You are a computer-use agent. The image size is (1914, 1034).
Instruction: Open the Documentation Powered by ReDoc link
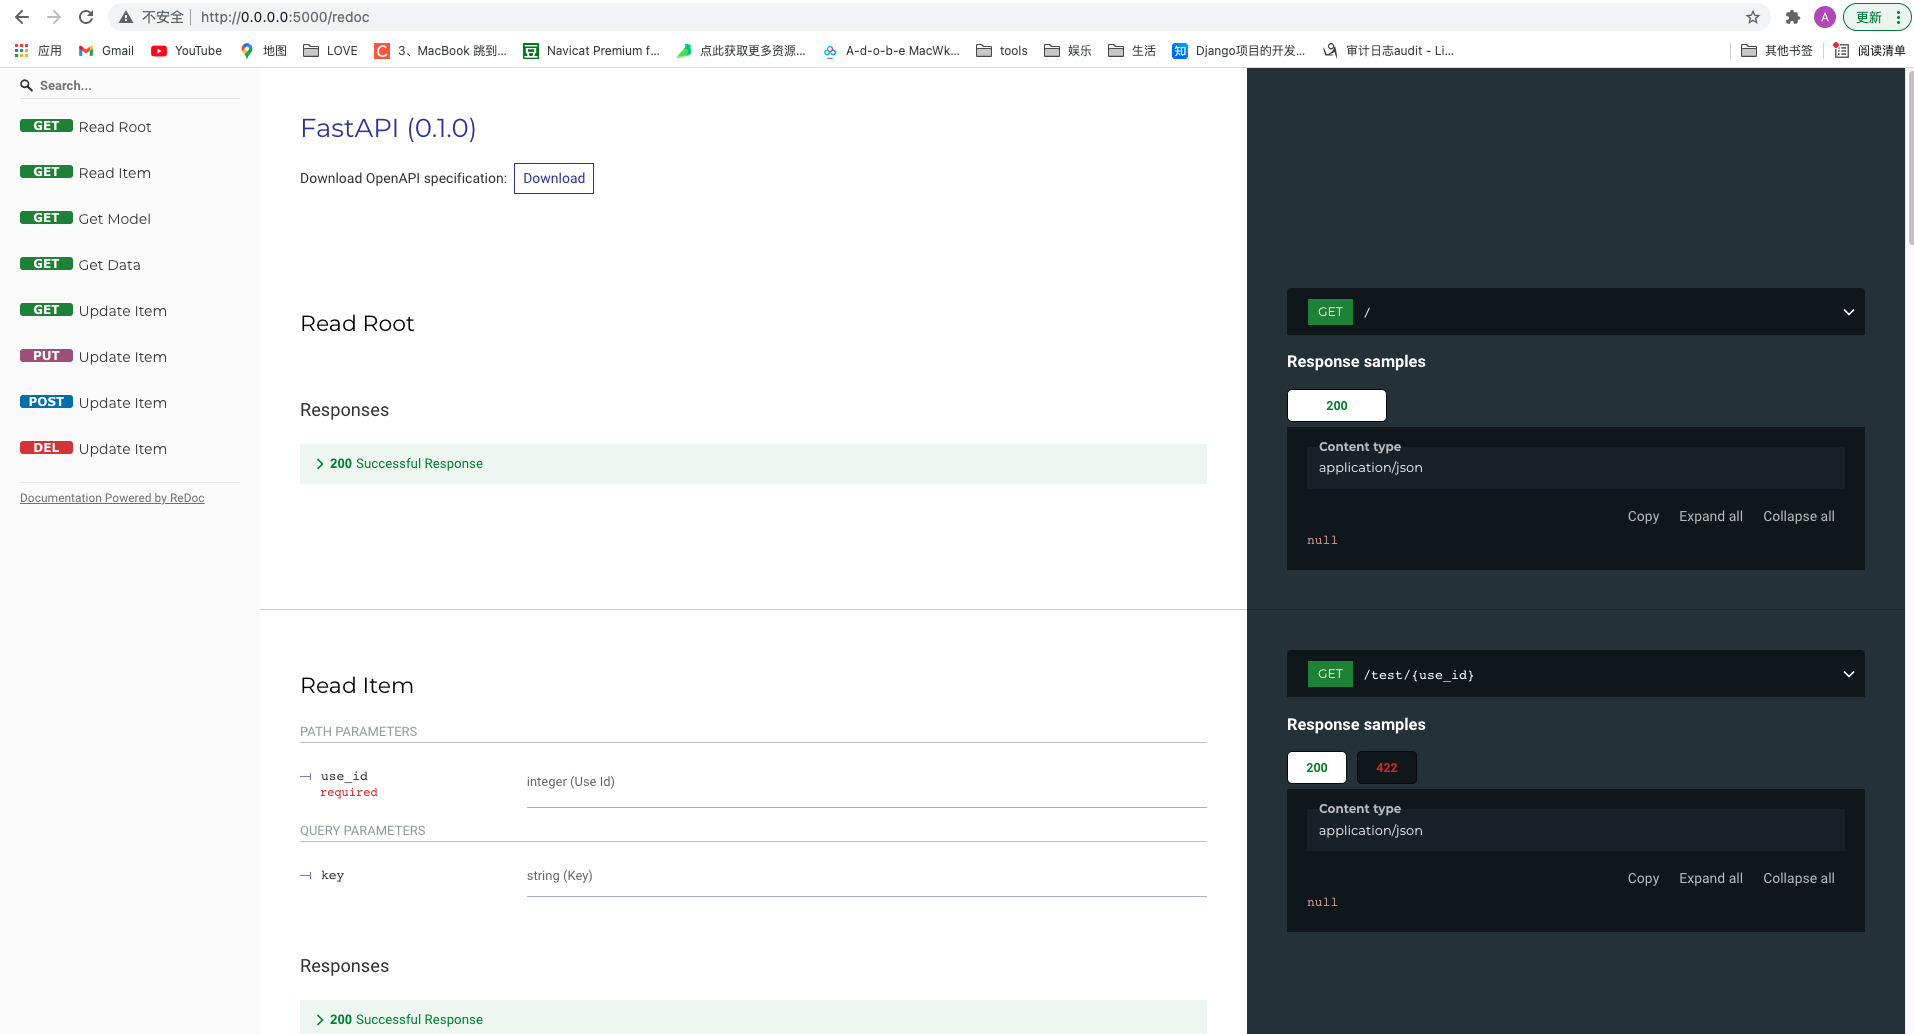(112, 498)
